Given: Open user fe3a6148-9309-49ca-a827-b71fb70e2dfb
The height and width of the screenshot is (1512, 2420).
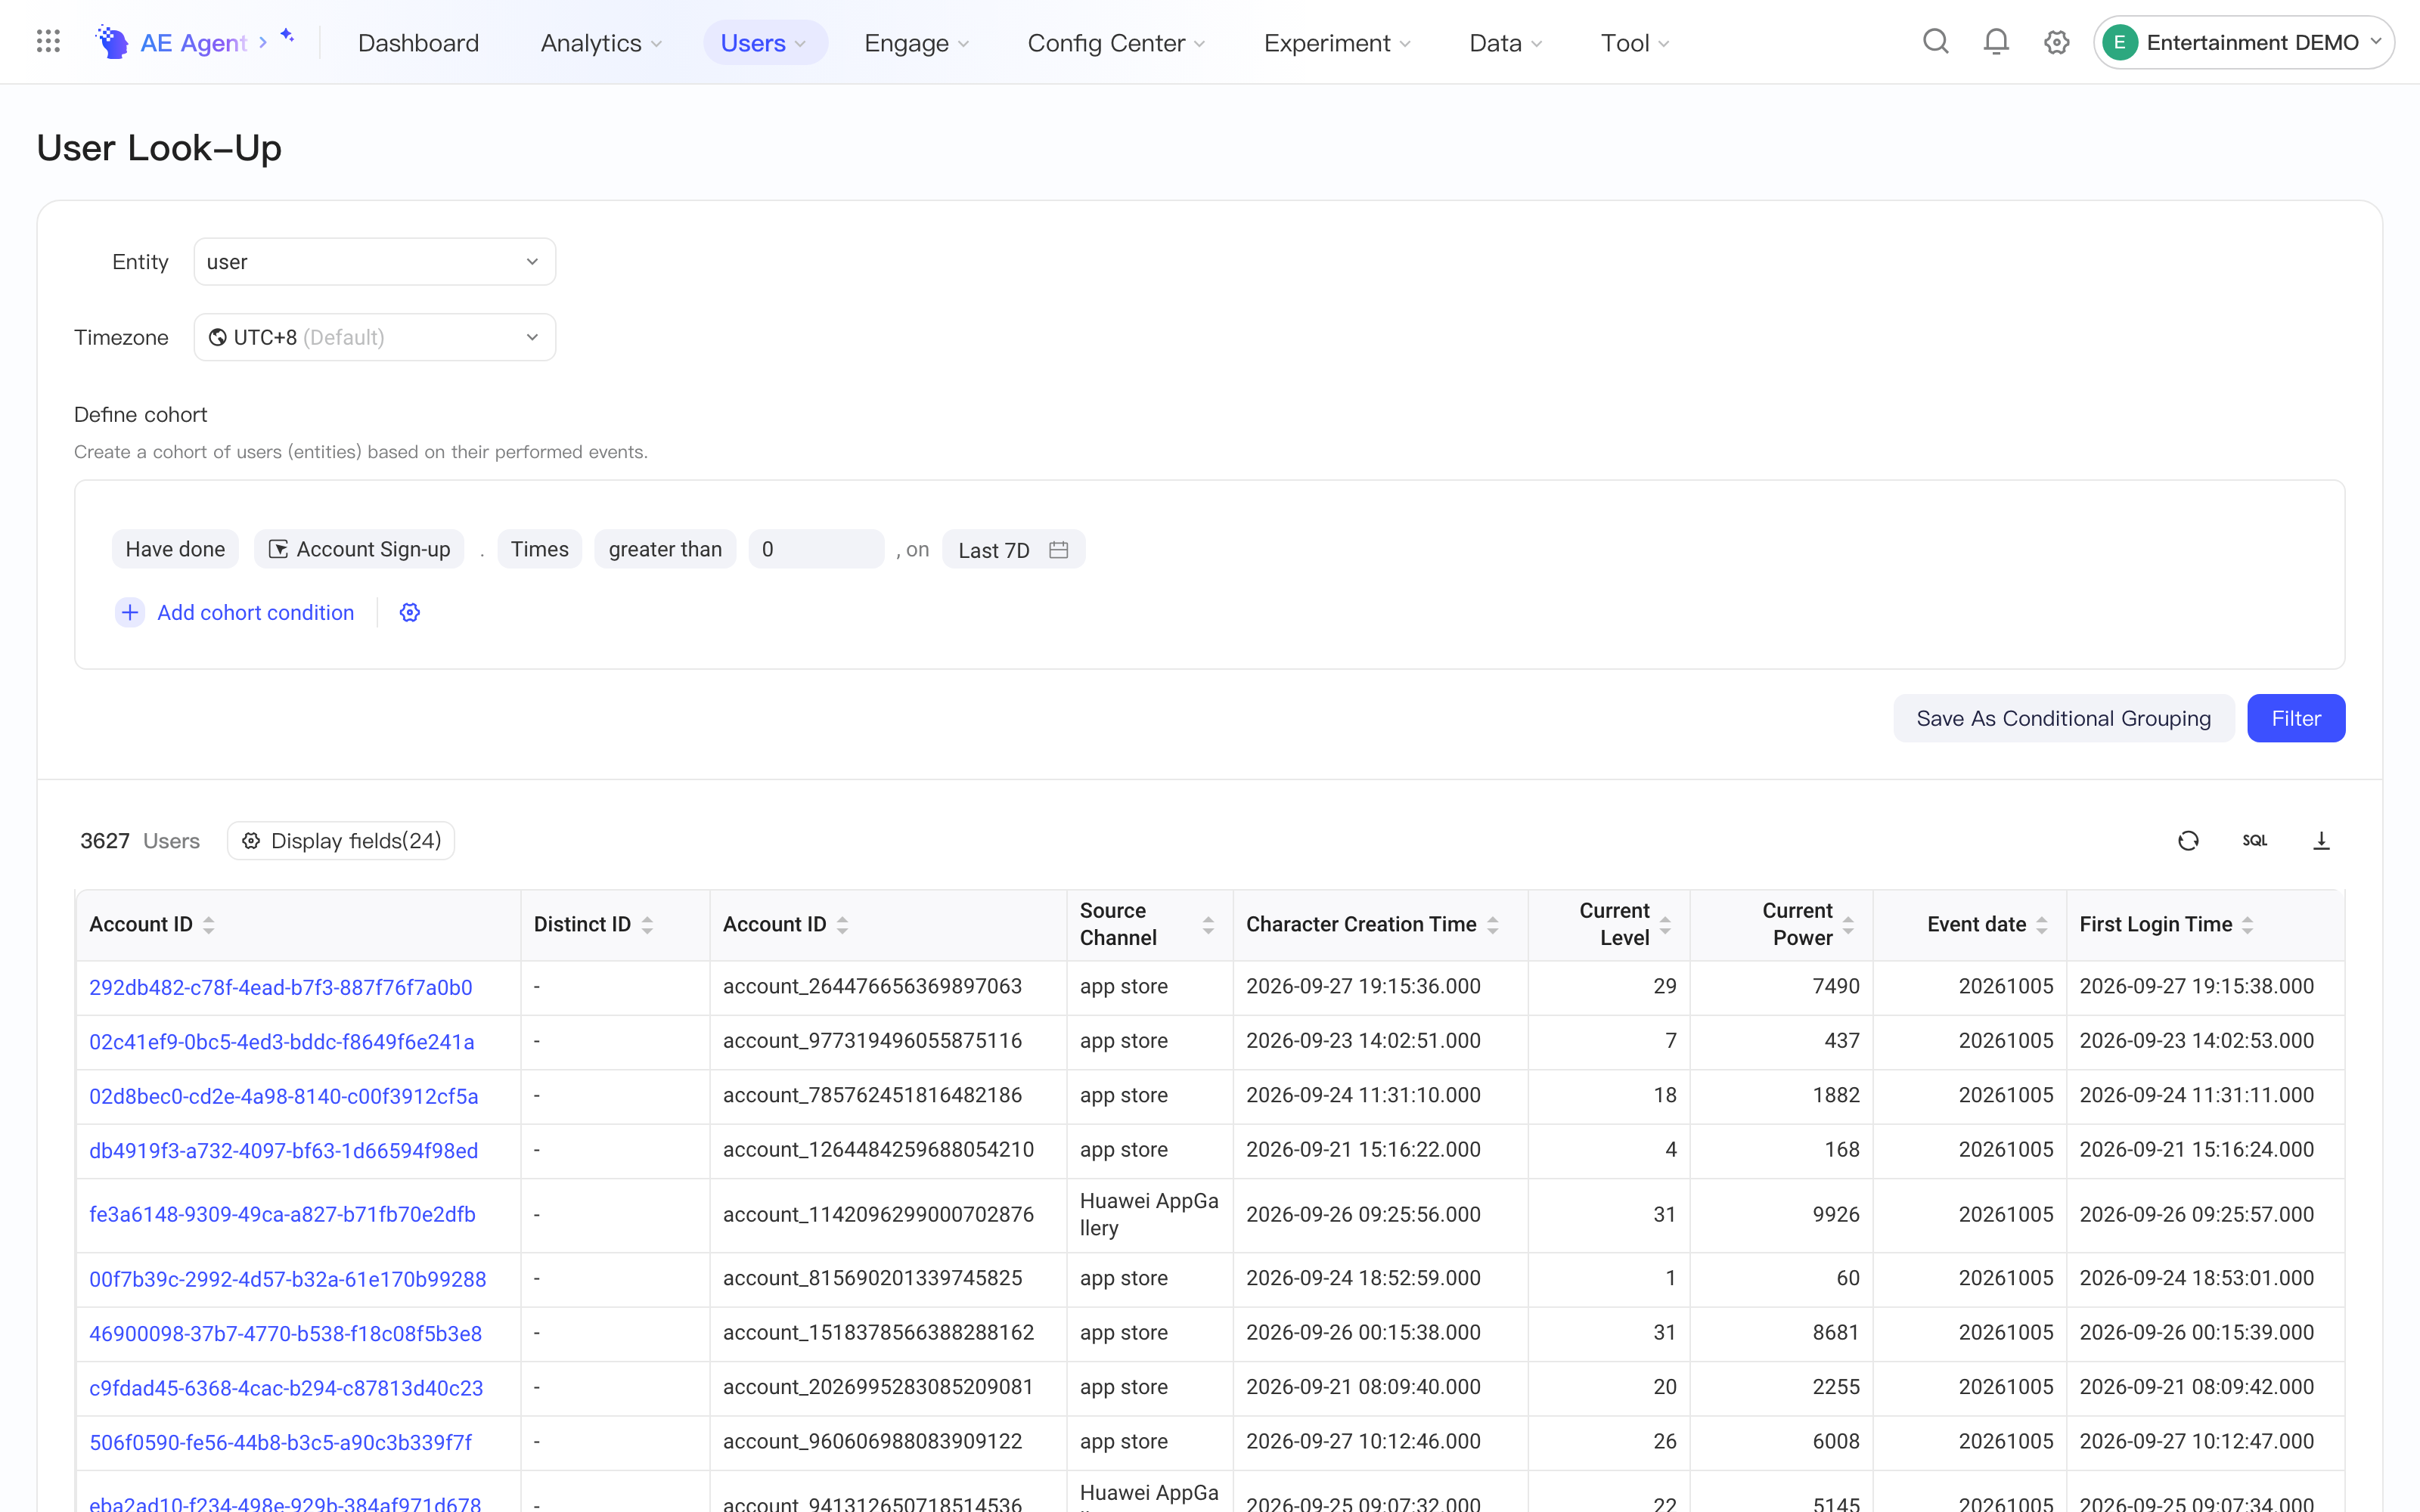Looking at the screenshot, I should tap(282, 1214).
